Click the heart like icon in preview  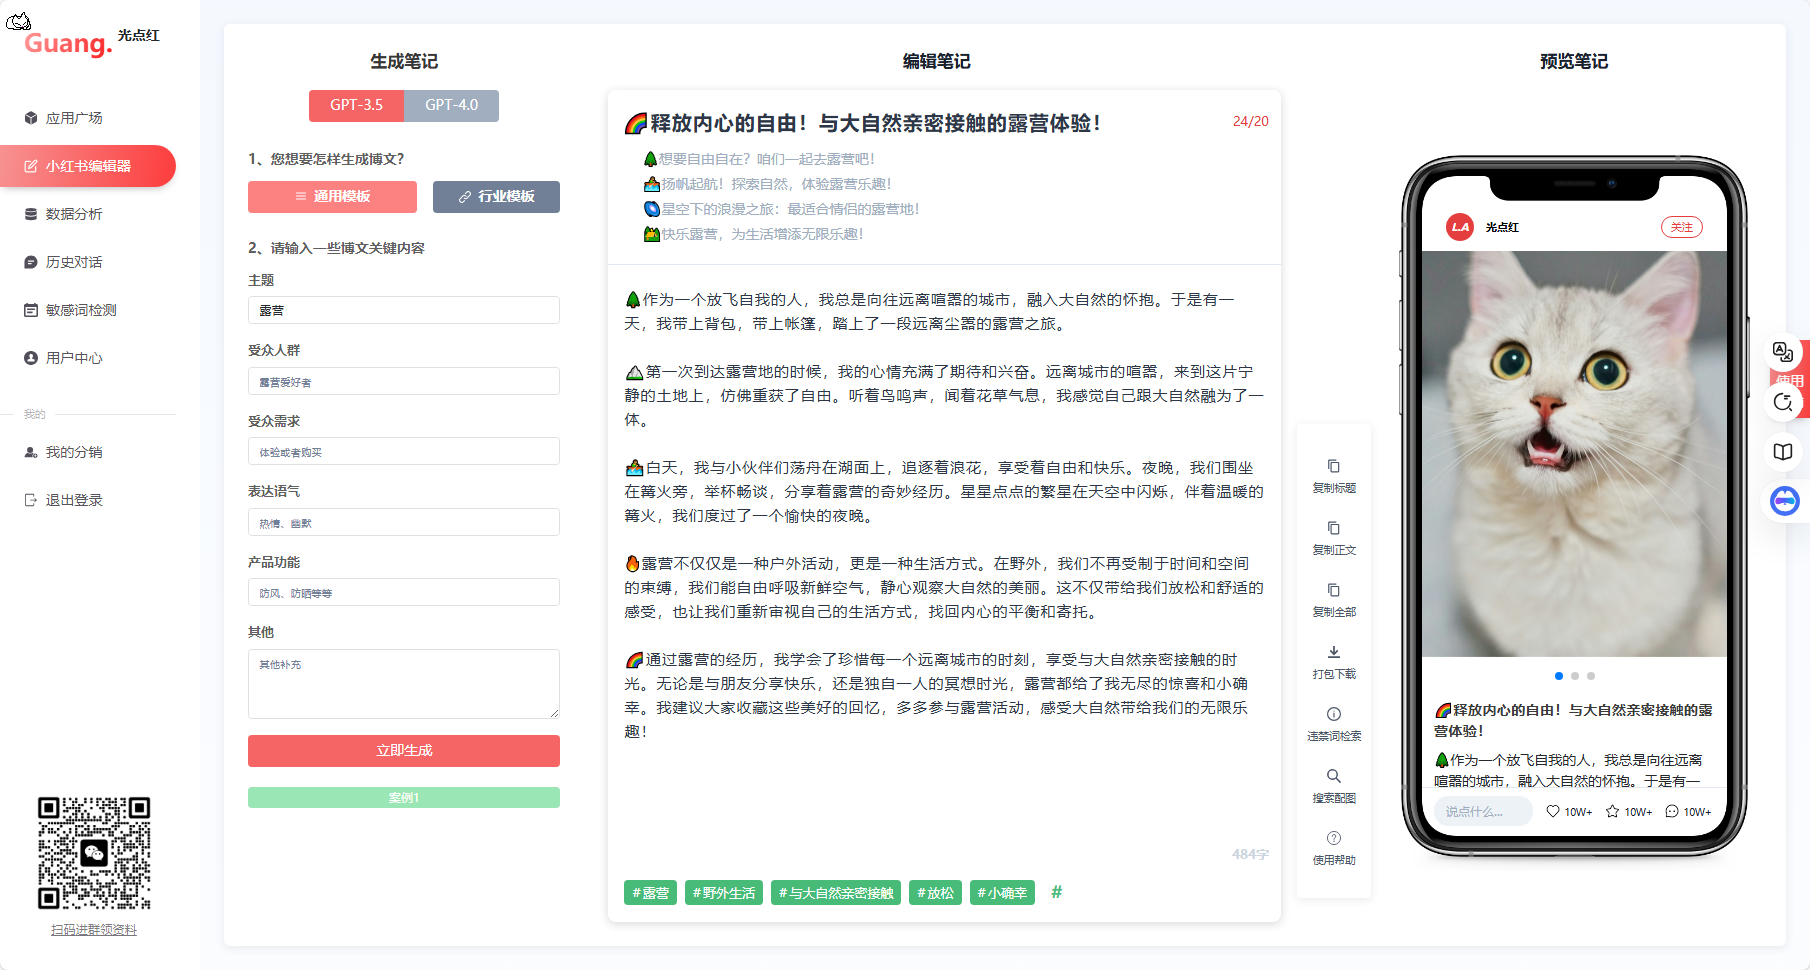click(x=1553, y=811)
